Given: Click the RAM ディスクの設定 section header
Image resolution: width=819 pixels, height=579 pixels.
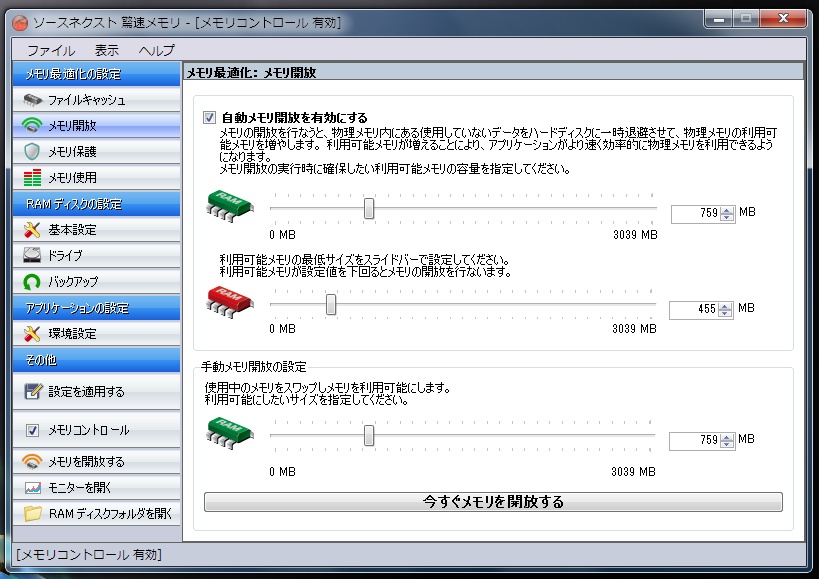Looking at the screenshot, I should click(97, 204).
